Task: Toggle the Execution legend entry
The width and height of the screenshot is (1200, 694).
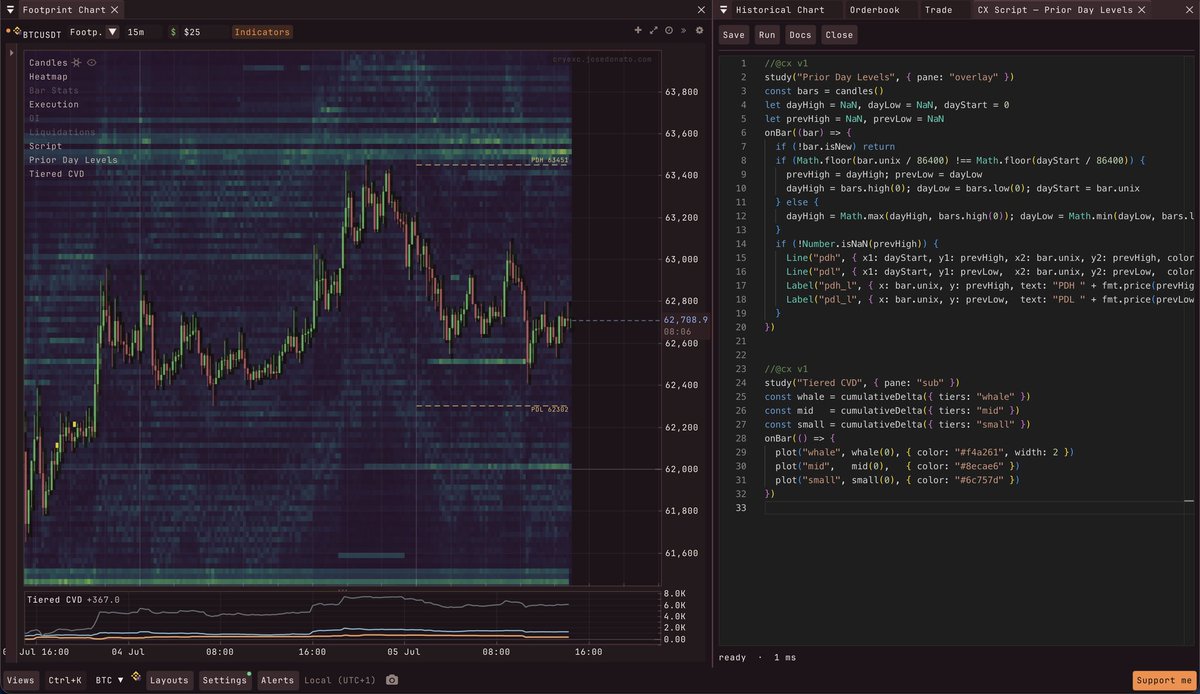Action: click(x=54, y=104)
